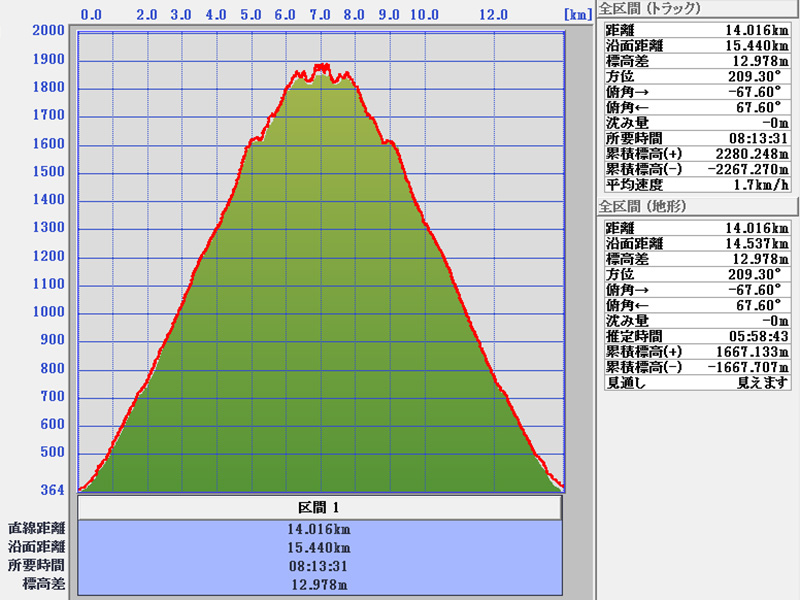Viewport: 800px width, 600px height.
Task: Click the 見通し 見えます row
Action: coord(697,382)
